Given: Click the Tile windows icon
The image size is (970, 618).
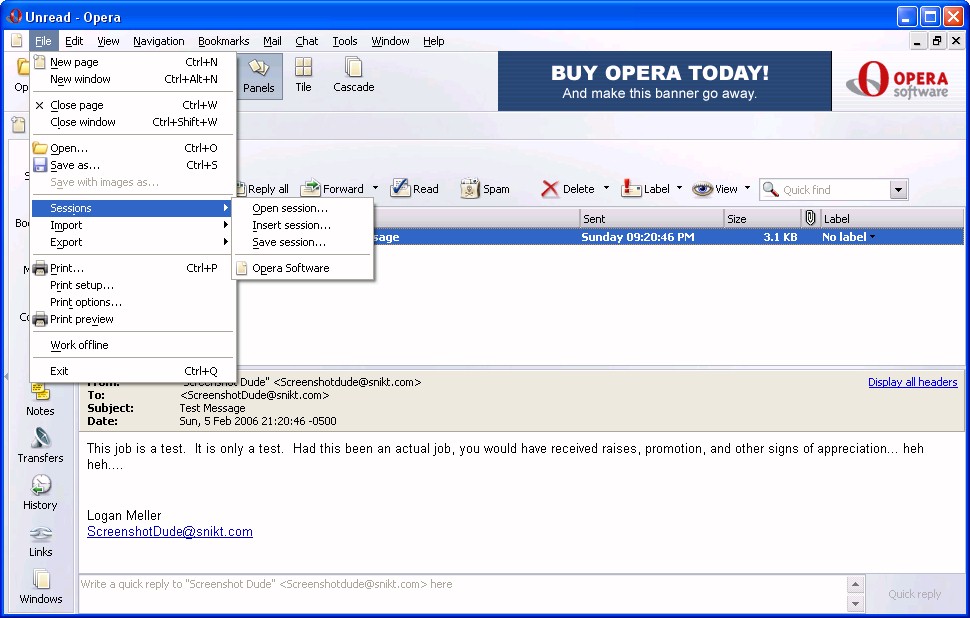Looking at the screenshot, I should point(303,68).
